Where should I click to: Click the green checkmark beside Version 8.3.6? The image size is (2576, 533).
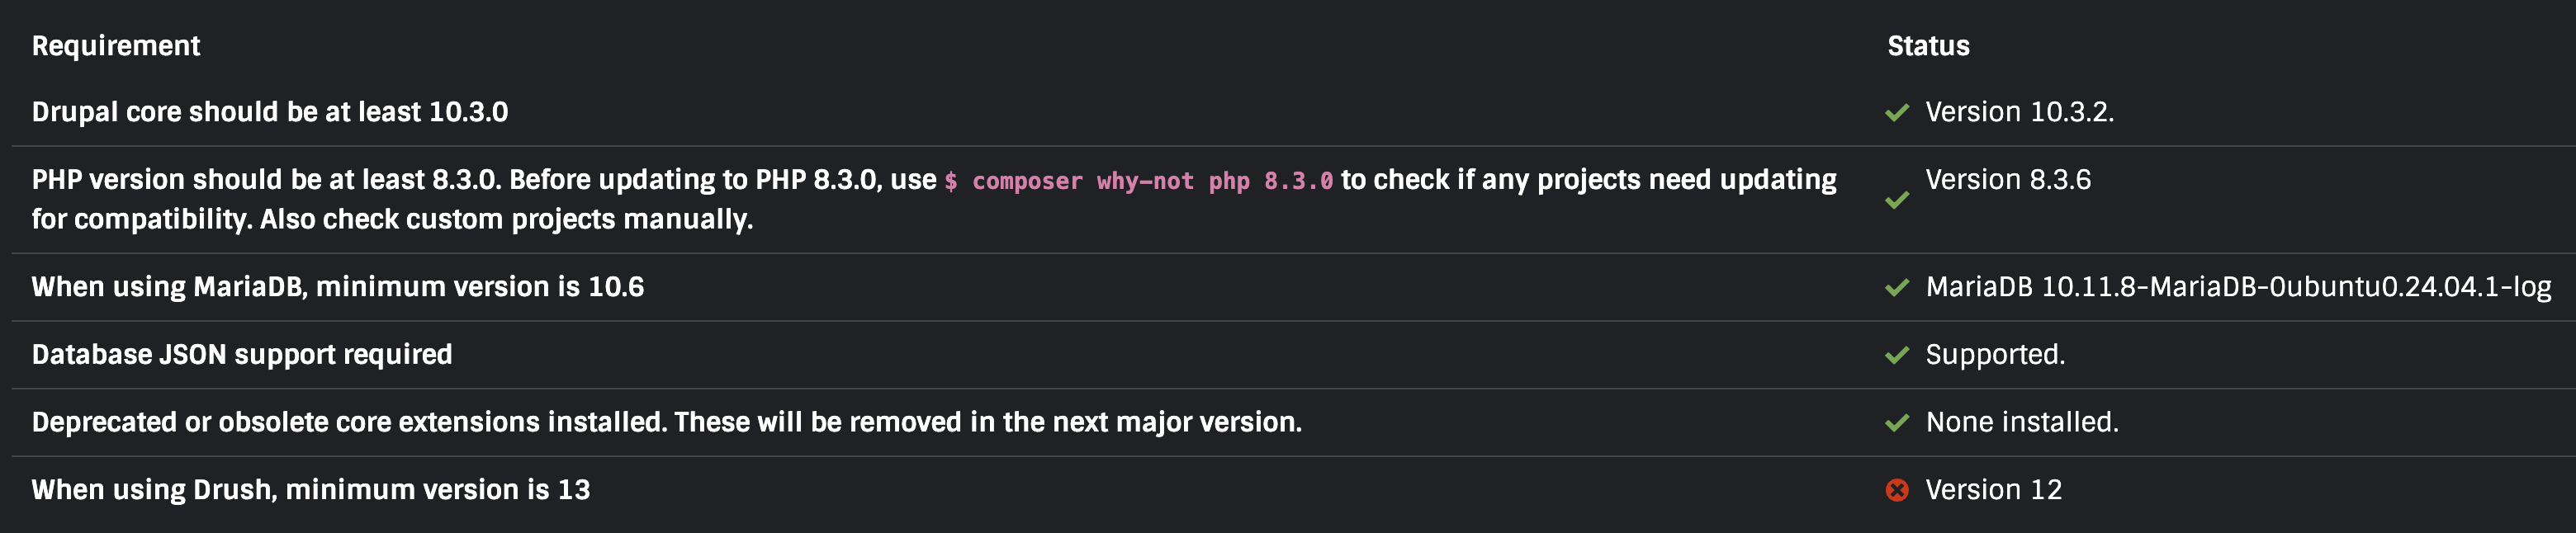tap(1896, 200)
